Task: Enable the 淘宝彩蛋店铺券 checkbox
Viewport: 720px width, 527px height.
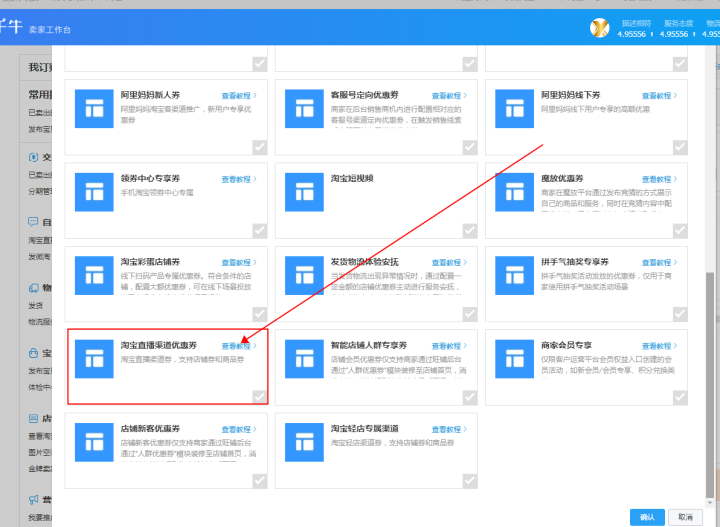Action: (259, 314)
